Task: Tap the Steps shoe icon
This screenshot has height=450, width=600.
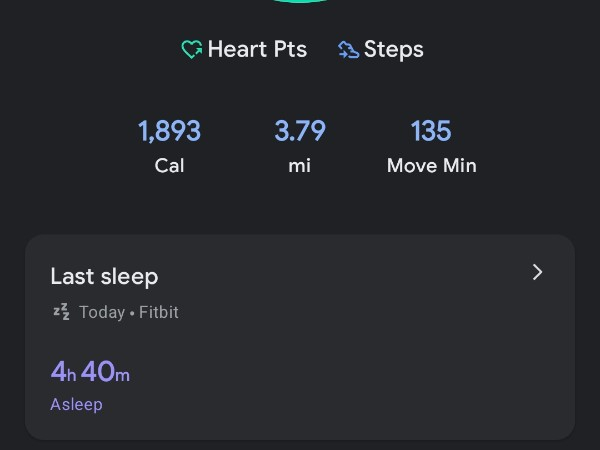Action: pos(348,49)
